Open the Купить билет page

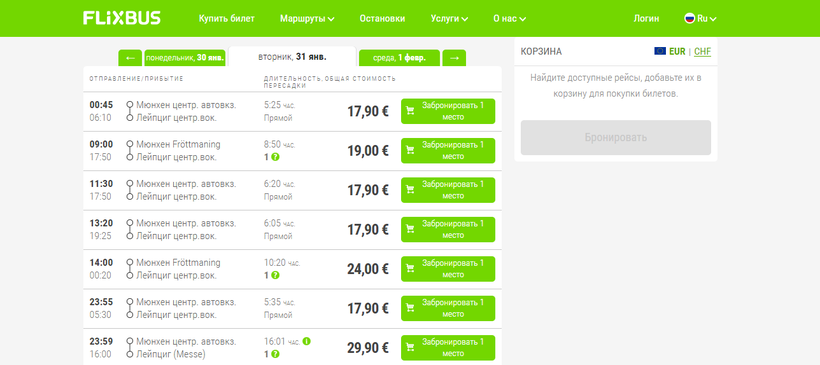[x=226, y=18]
